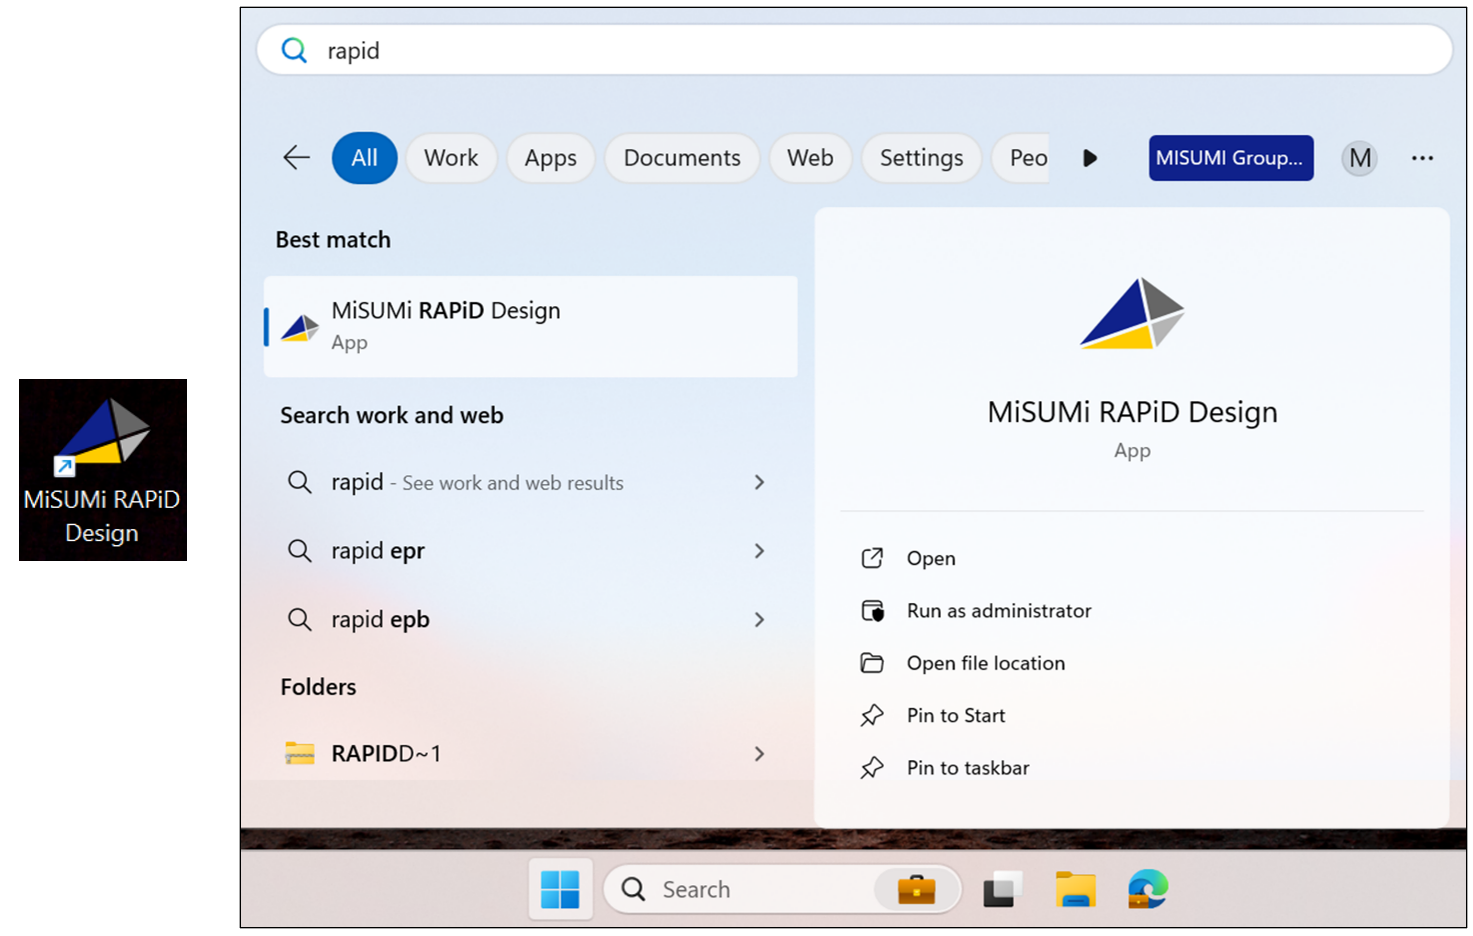
Task: Switch to the Settings filter tab
Action: pos(921,158)
